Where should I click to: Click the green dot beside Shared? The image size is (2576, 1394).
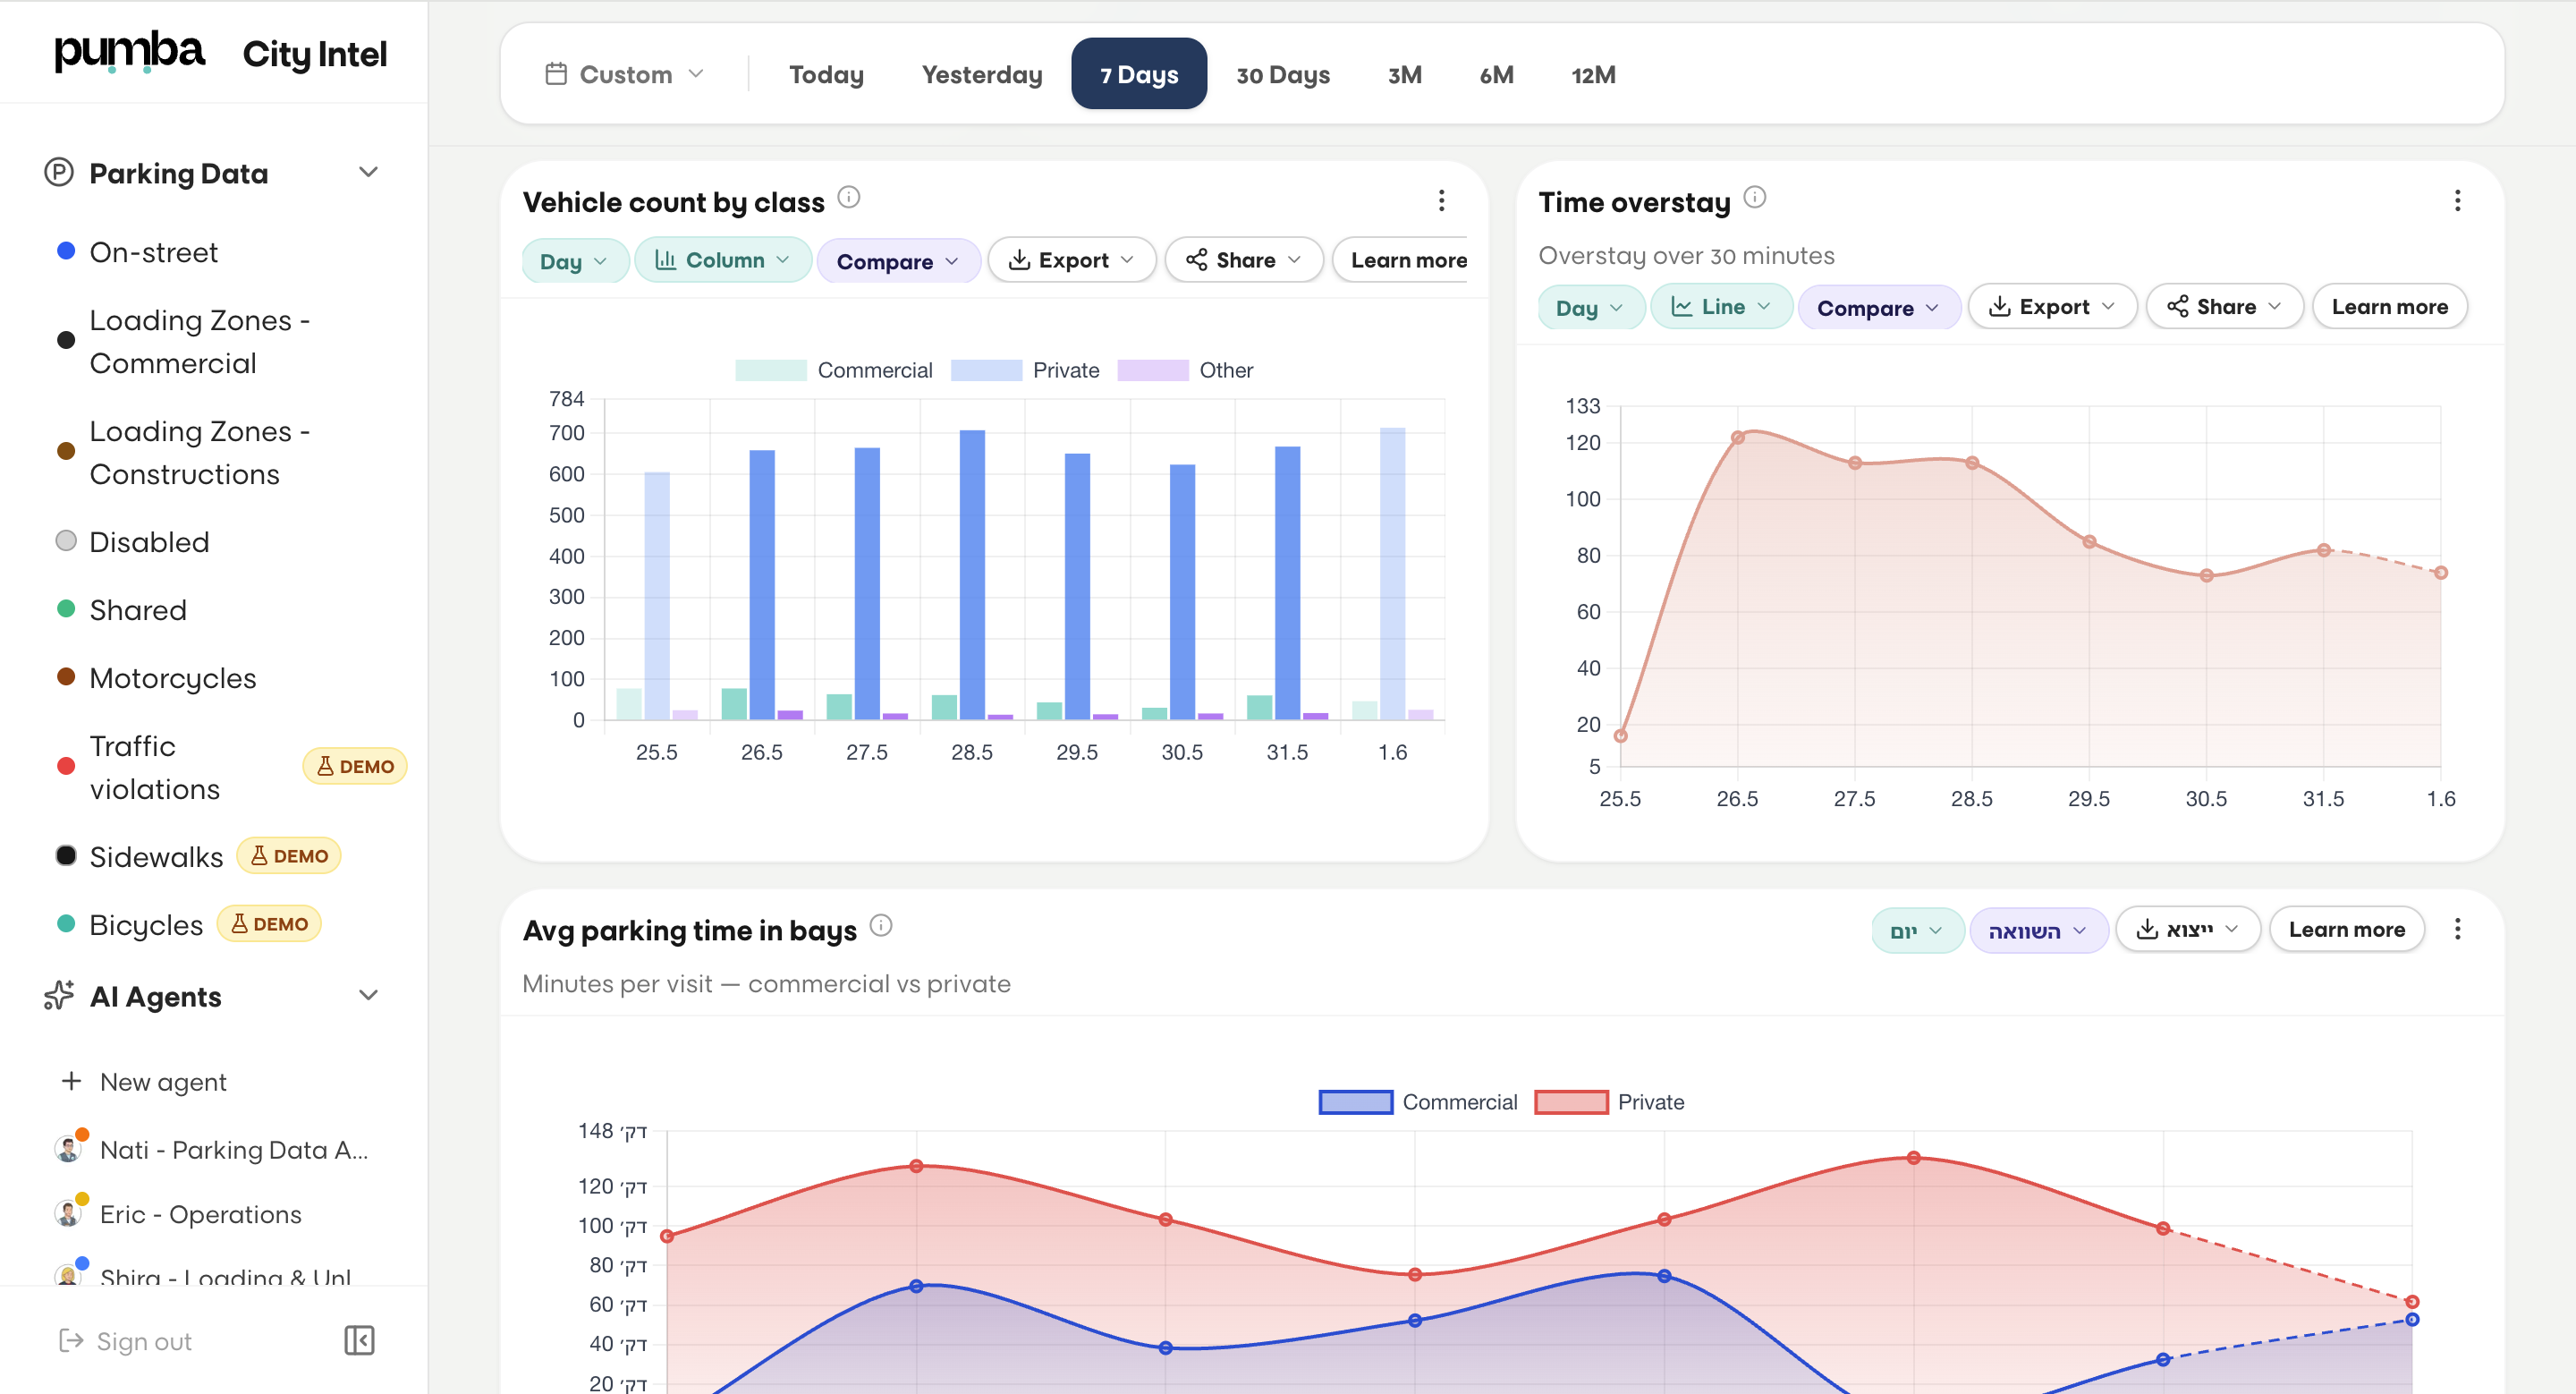pyautogui.click(x=66, y=609)
